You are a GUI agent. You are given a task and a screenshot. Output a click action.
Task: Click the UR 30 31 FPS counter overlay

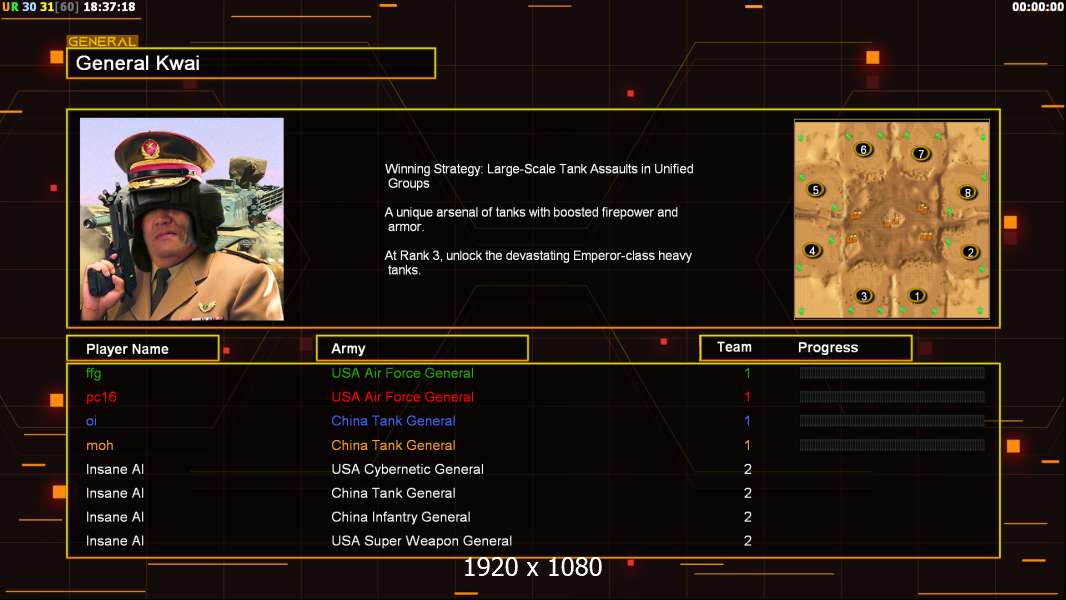[x=40, y=7]
